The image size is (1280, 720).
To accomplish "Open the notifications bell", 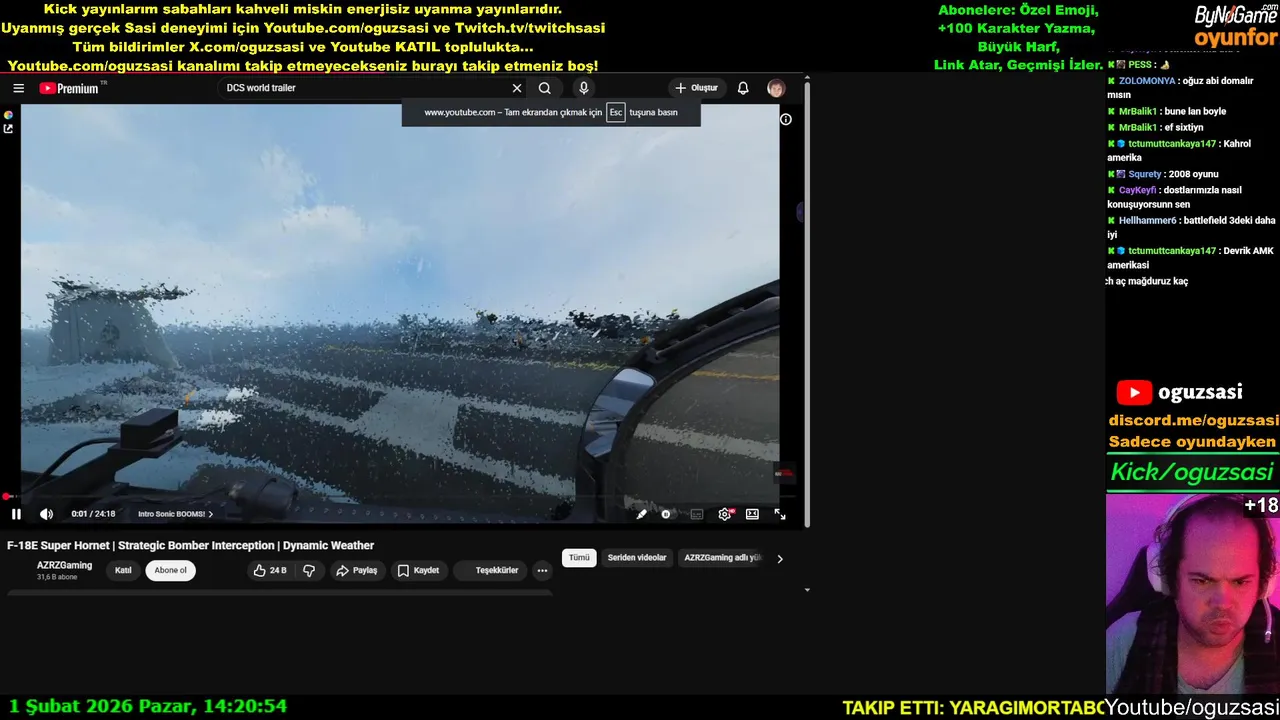I will tap(743, 88).
